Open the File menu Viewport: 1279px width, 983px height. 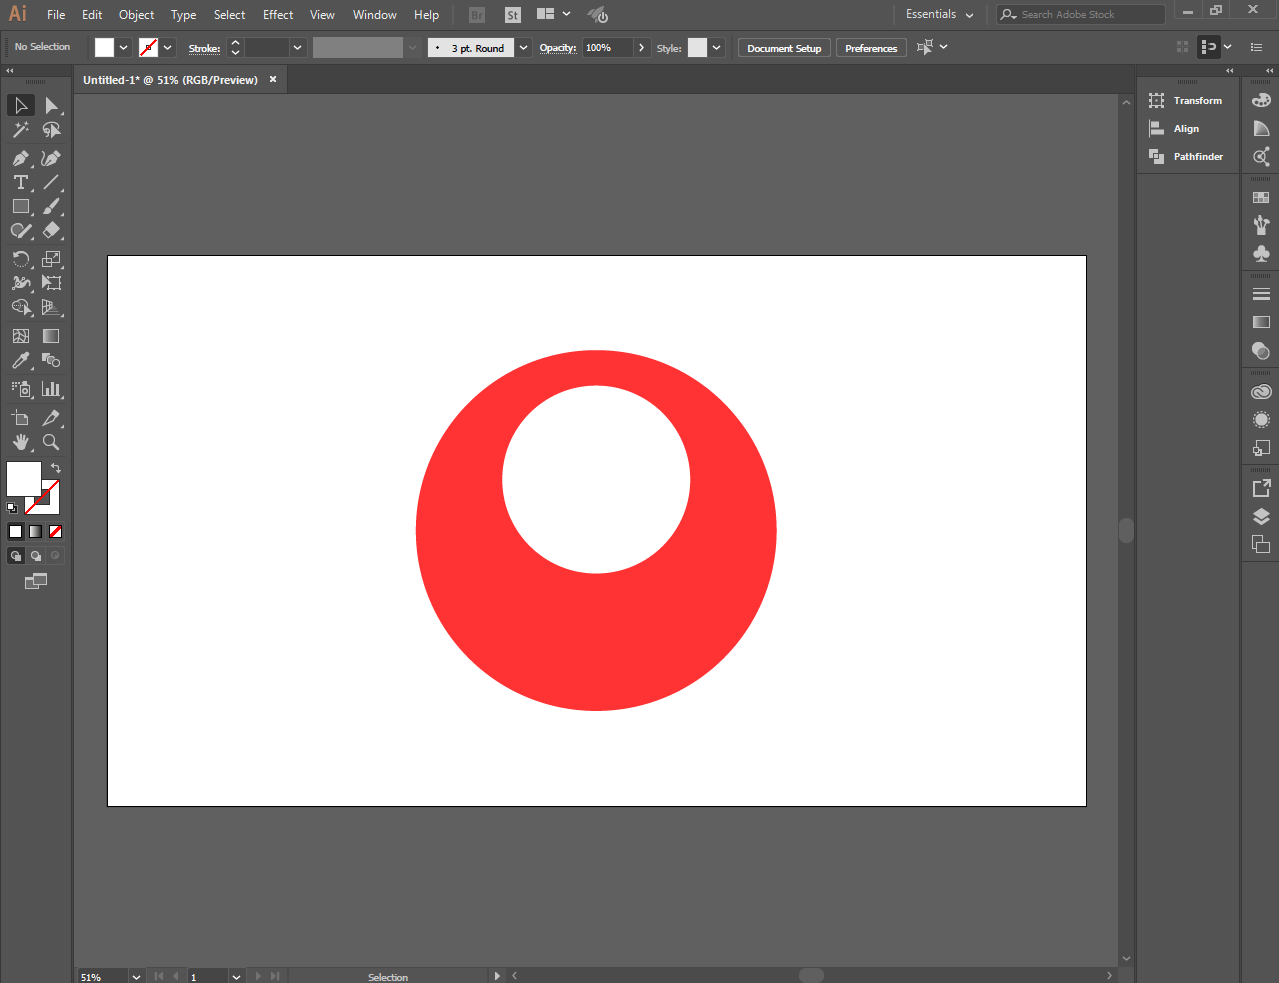click(56, 15)
